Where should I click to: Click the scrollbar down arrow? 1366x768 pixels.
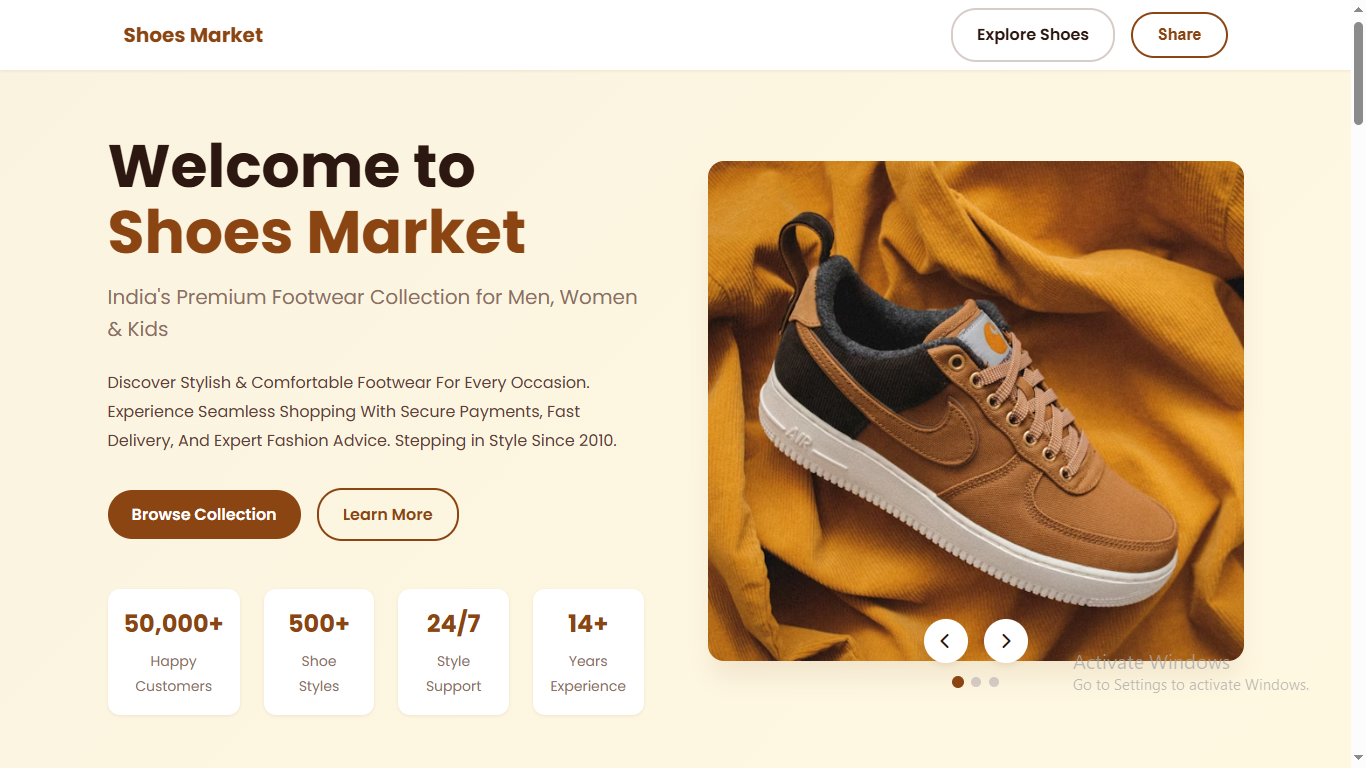pos(1358,759)
